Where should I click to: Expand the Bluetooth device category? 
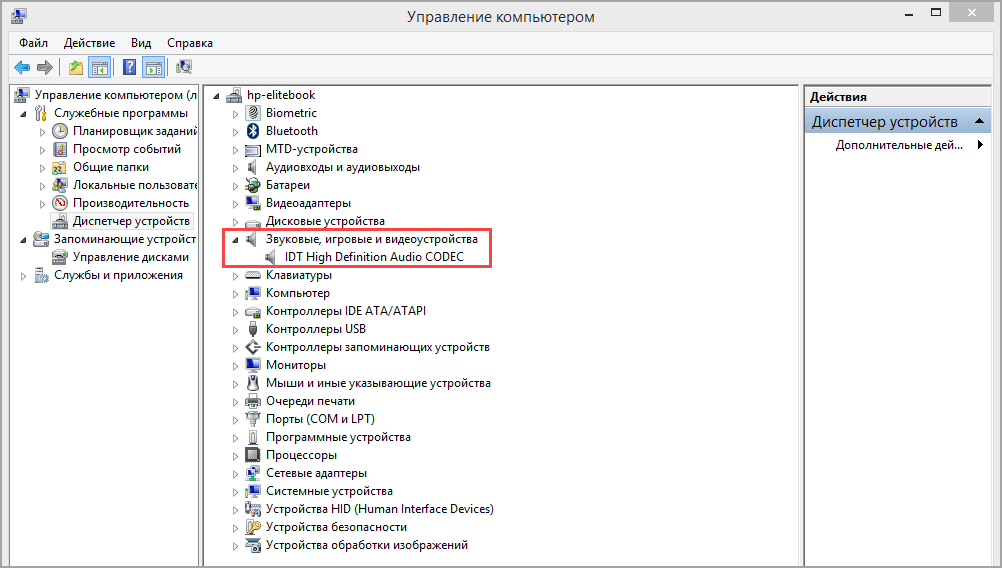[236, 131]
